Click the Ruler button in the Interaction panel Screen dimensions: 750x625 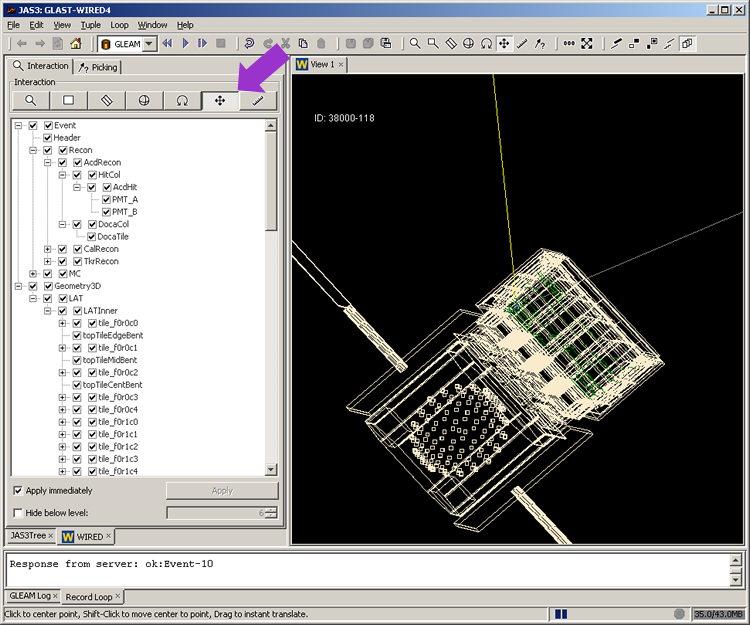pyautogui.click(x=257, y=100)
